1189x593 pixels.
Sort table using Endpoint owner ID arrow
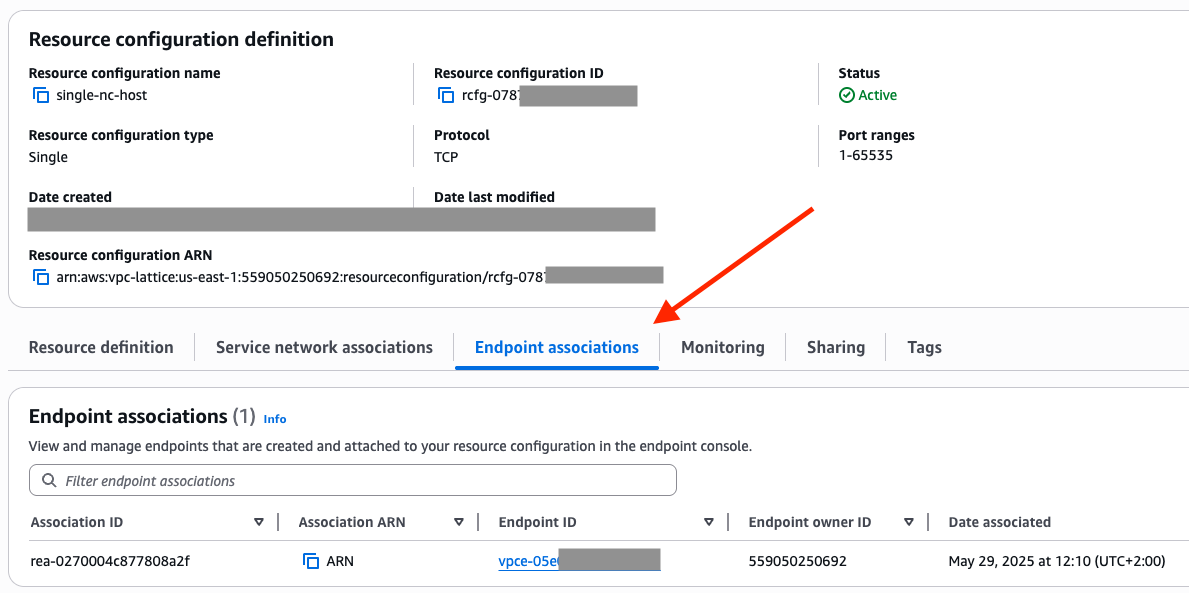(x=909, y=522)
